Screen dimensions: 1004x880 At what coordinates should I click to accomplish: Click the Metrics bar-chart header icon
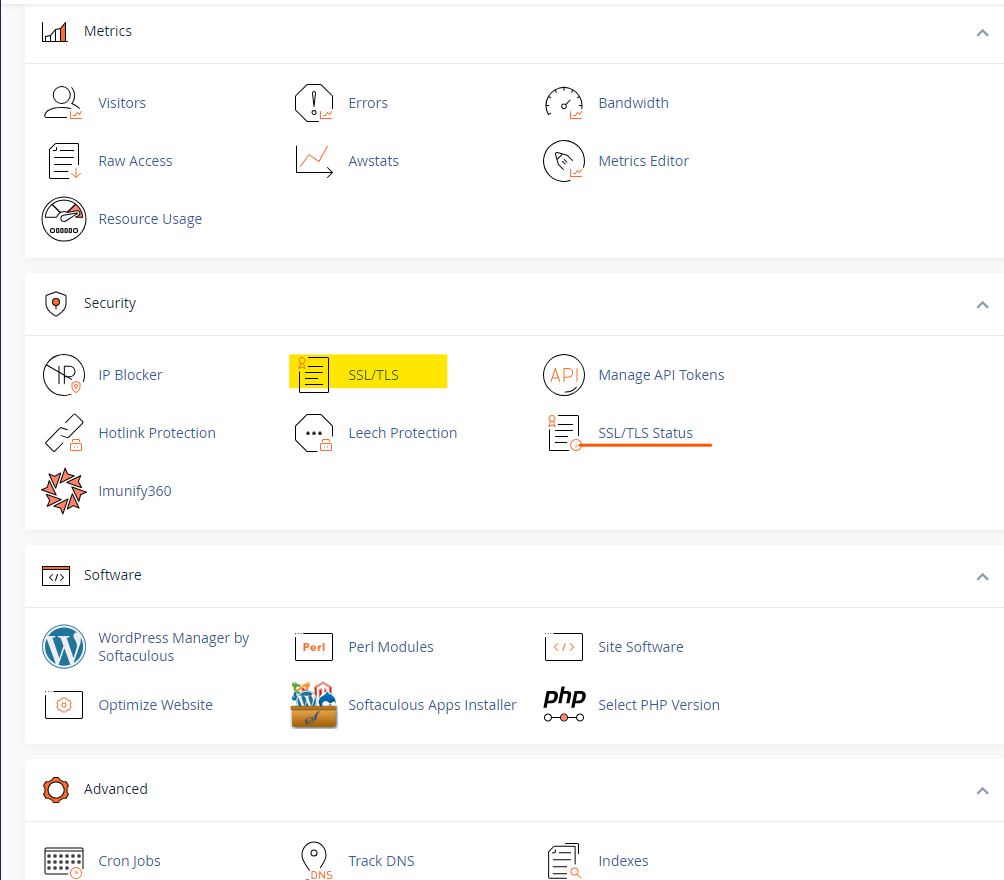pyautogui.click(x=54, y=31)
